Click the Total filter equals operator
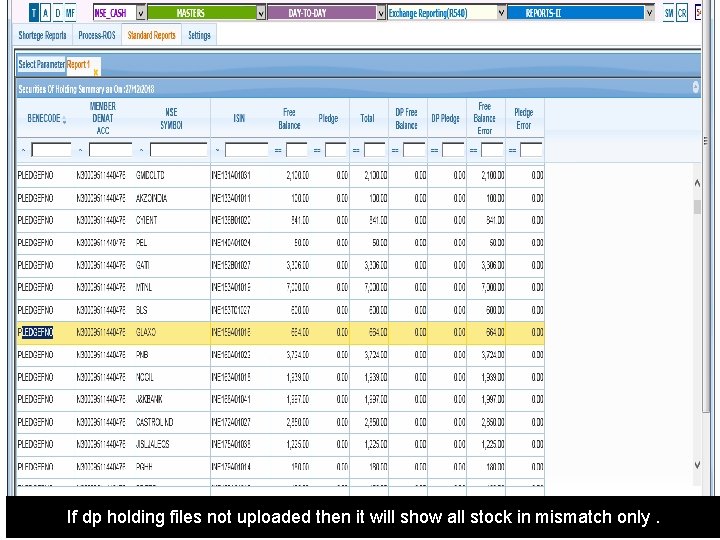The height and width of the screenshot is (540, 720). pos(356,150)
